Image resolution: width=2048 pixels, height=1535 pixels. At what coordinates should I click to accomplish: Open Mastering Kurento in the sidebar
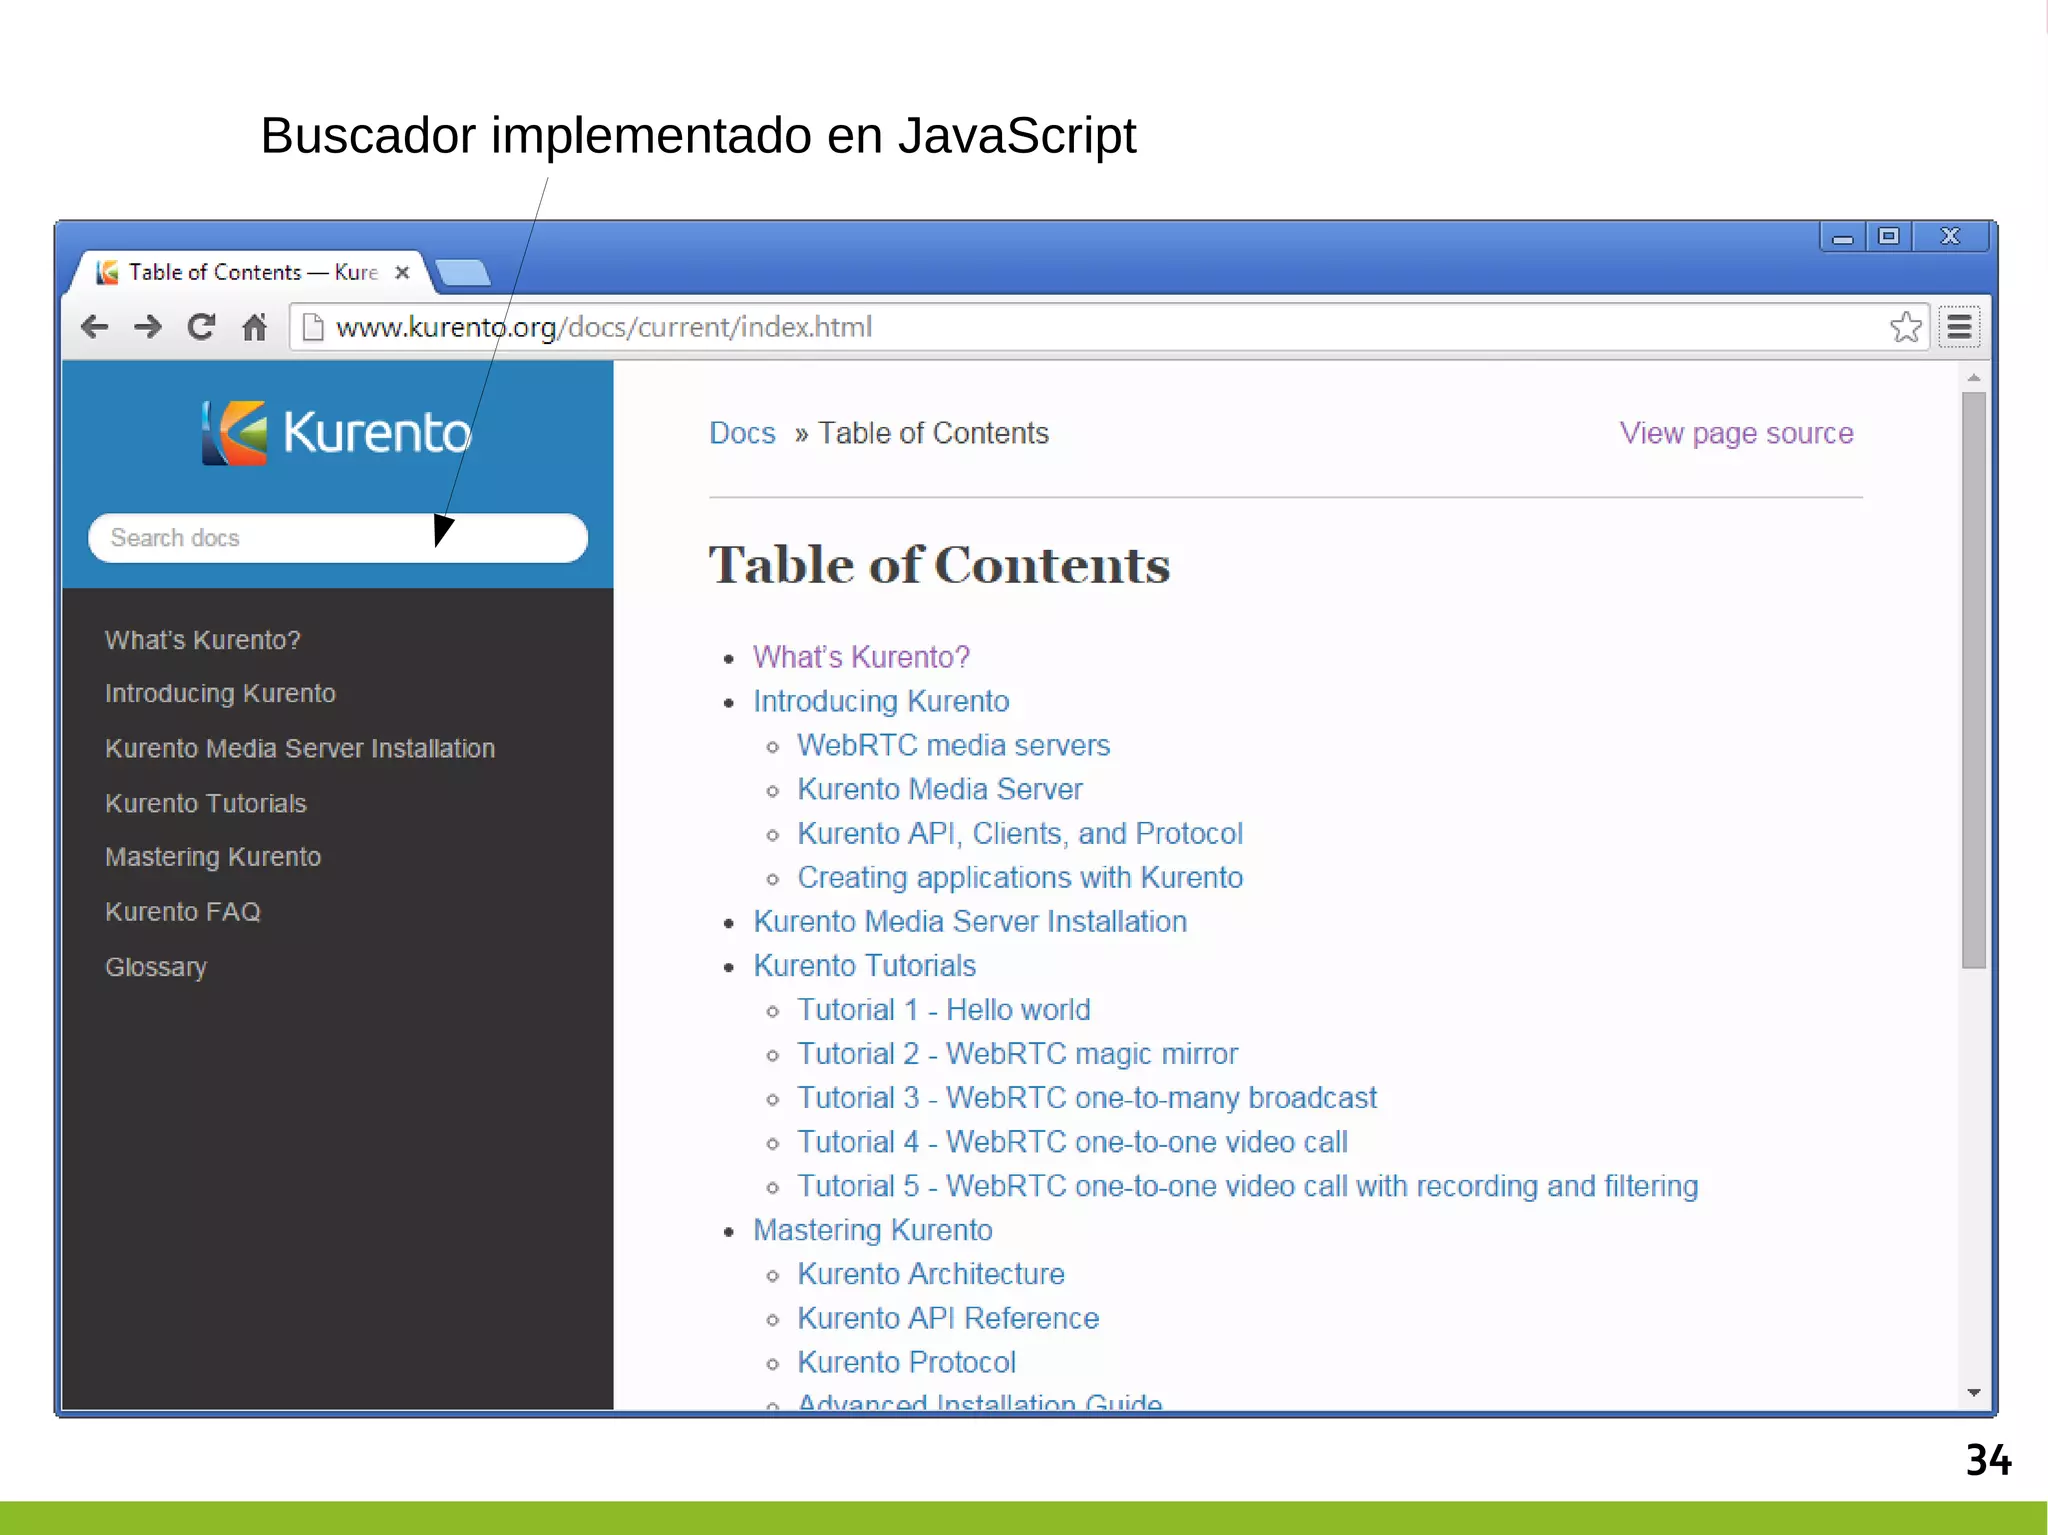tap(213, 857)
